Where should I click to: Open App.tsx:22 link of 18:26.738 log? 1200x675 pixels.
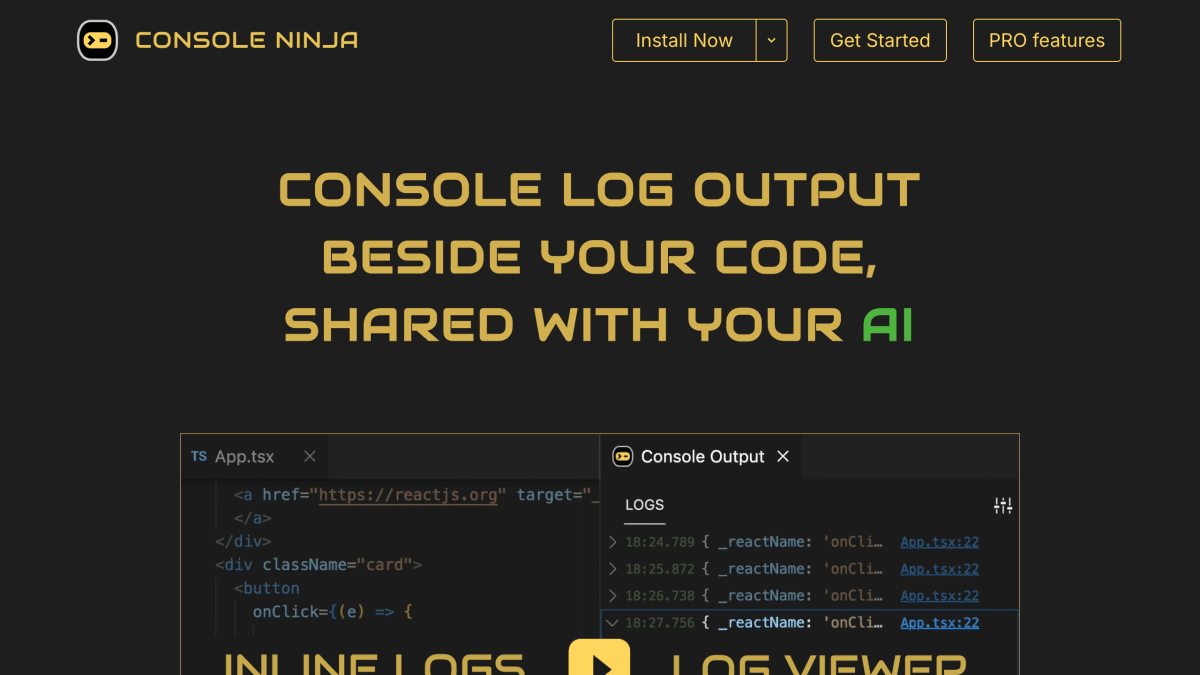(939, 596)
